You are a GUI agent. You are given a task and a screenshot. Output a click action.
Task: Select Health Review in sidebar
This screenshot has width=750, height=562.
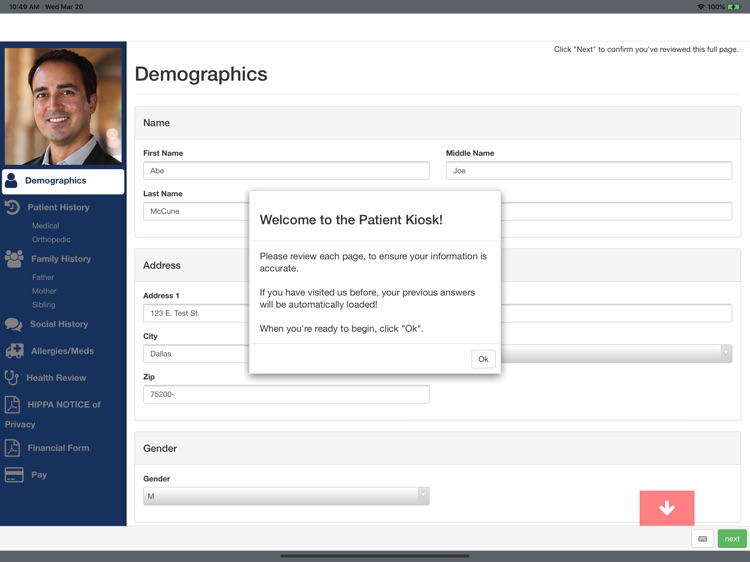coord(56,378)
